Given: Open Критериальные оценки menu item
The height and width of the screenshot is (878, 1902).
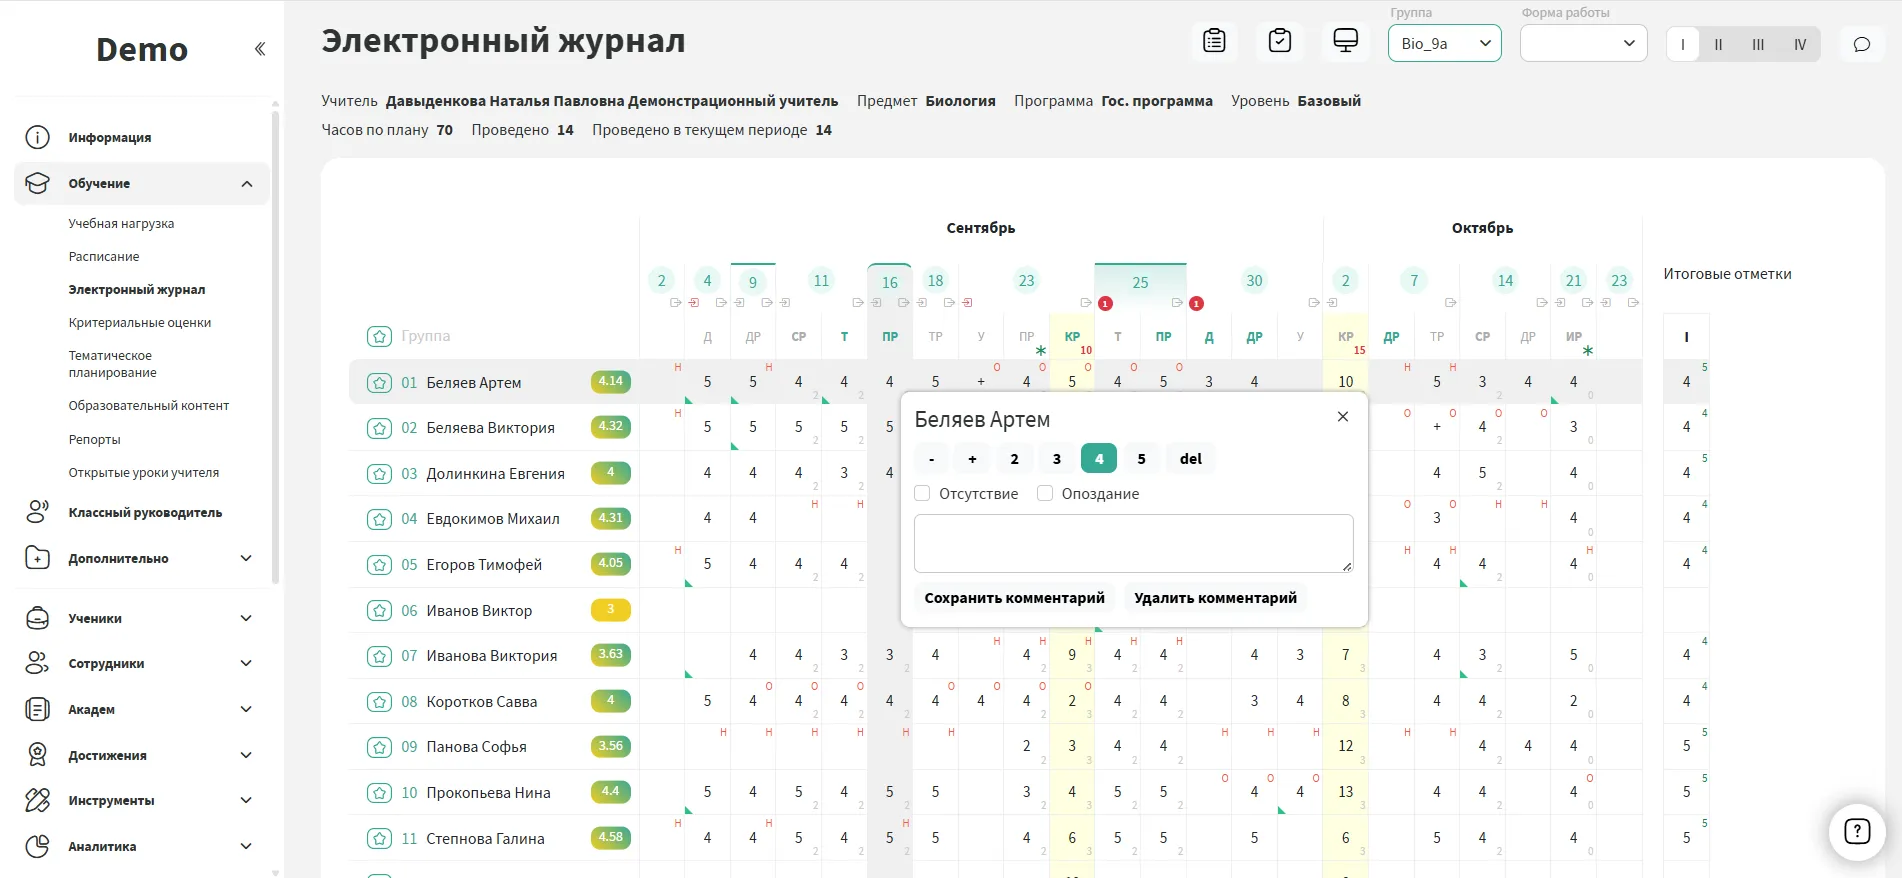Looking at the screenshot, I should point(140,323).
